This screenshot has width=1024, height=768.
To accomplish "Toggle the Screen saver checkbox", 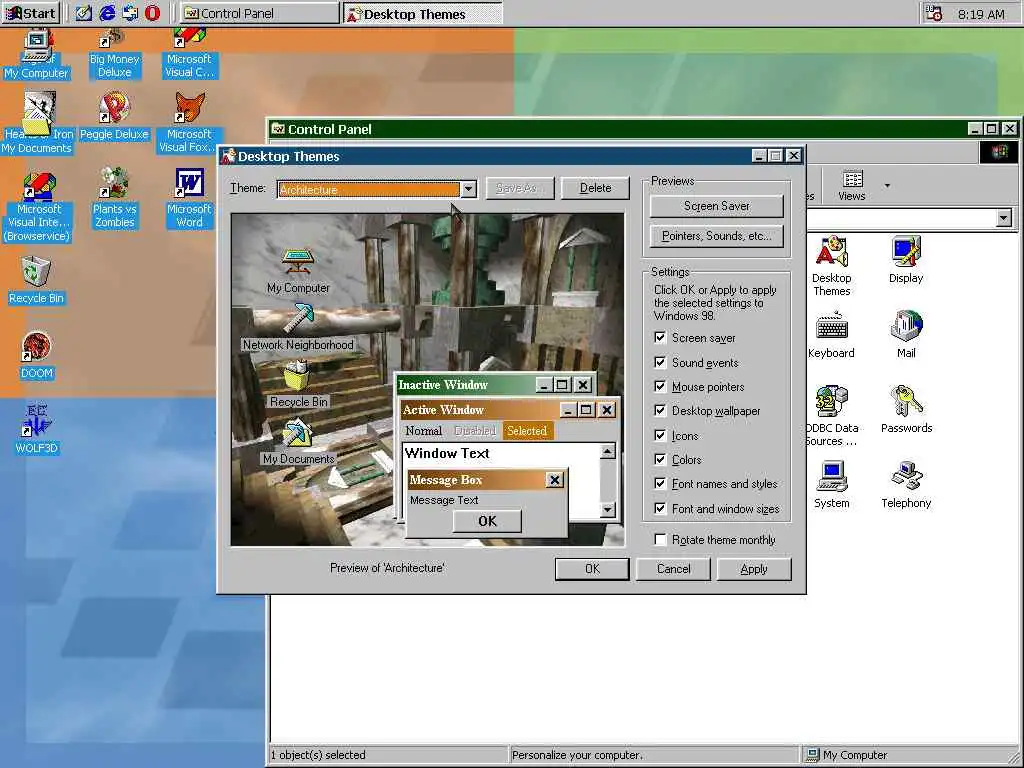I will (x=660, y=338).
